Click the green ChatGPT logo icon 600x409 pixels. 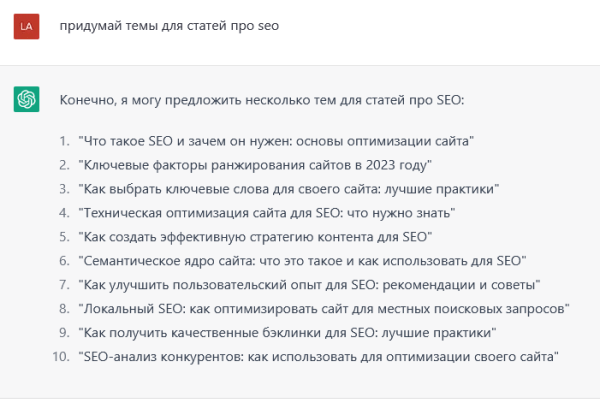pos(27,99)
